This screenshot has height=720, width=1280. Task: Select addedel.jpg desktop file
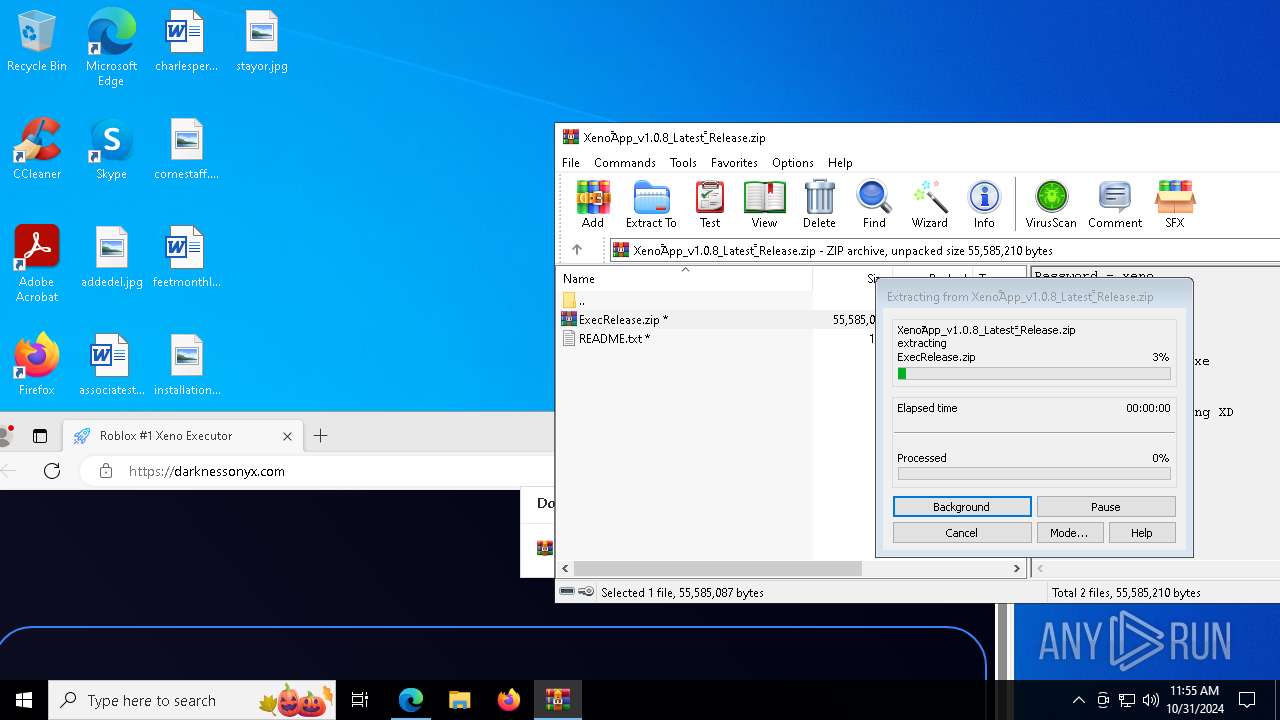(x=112, y=258)
